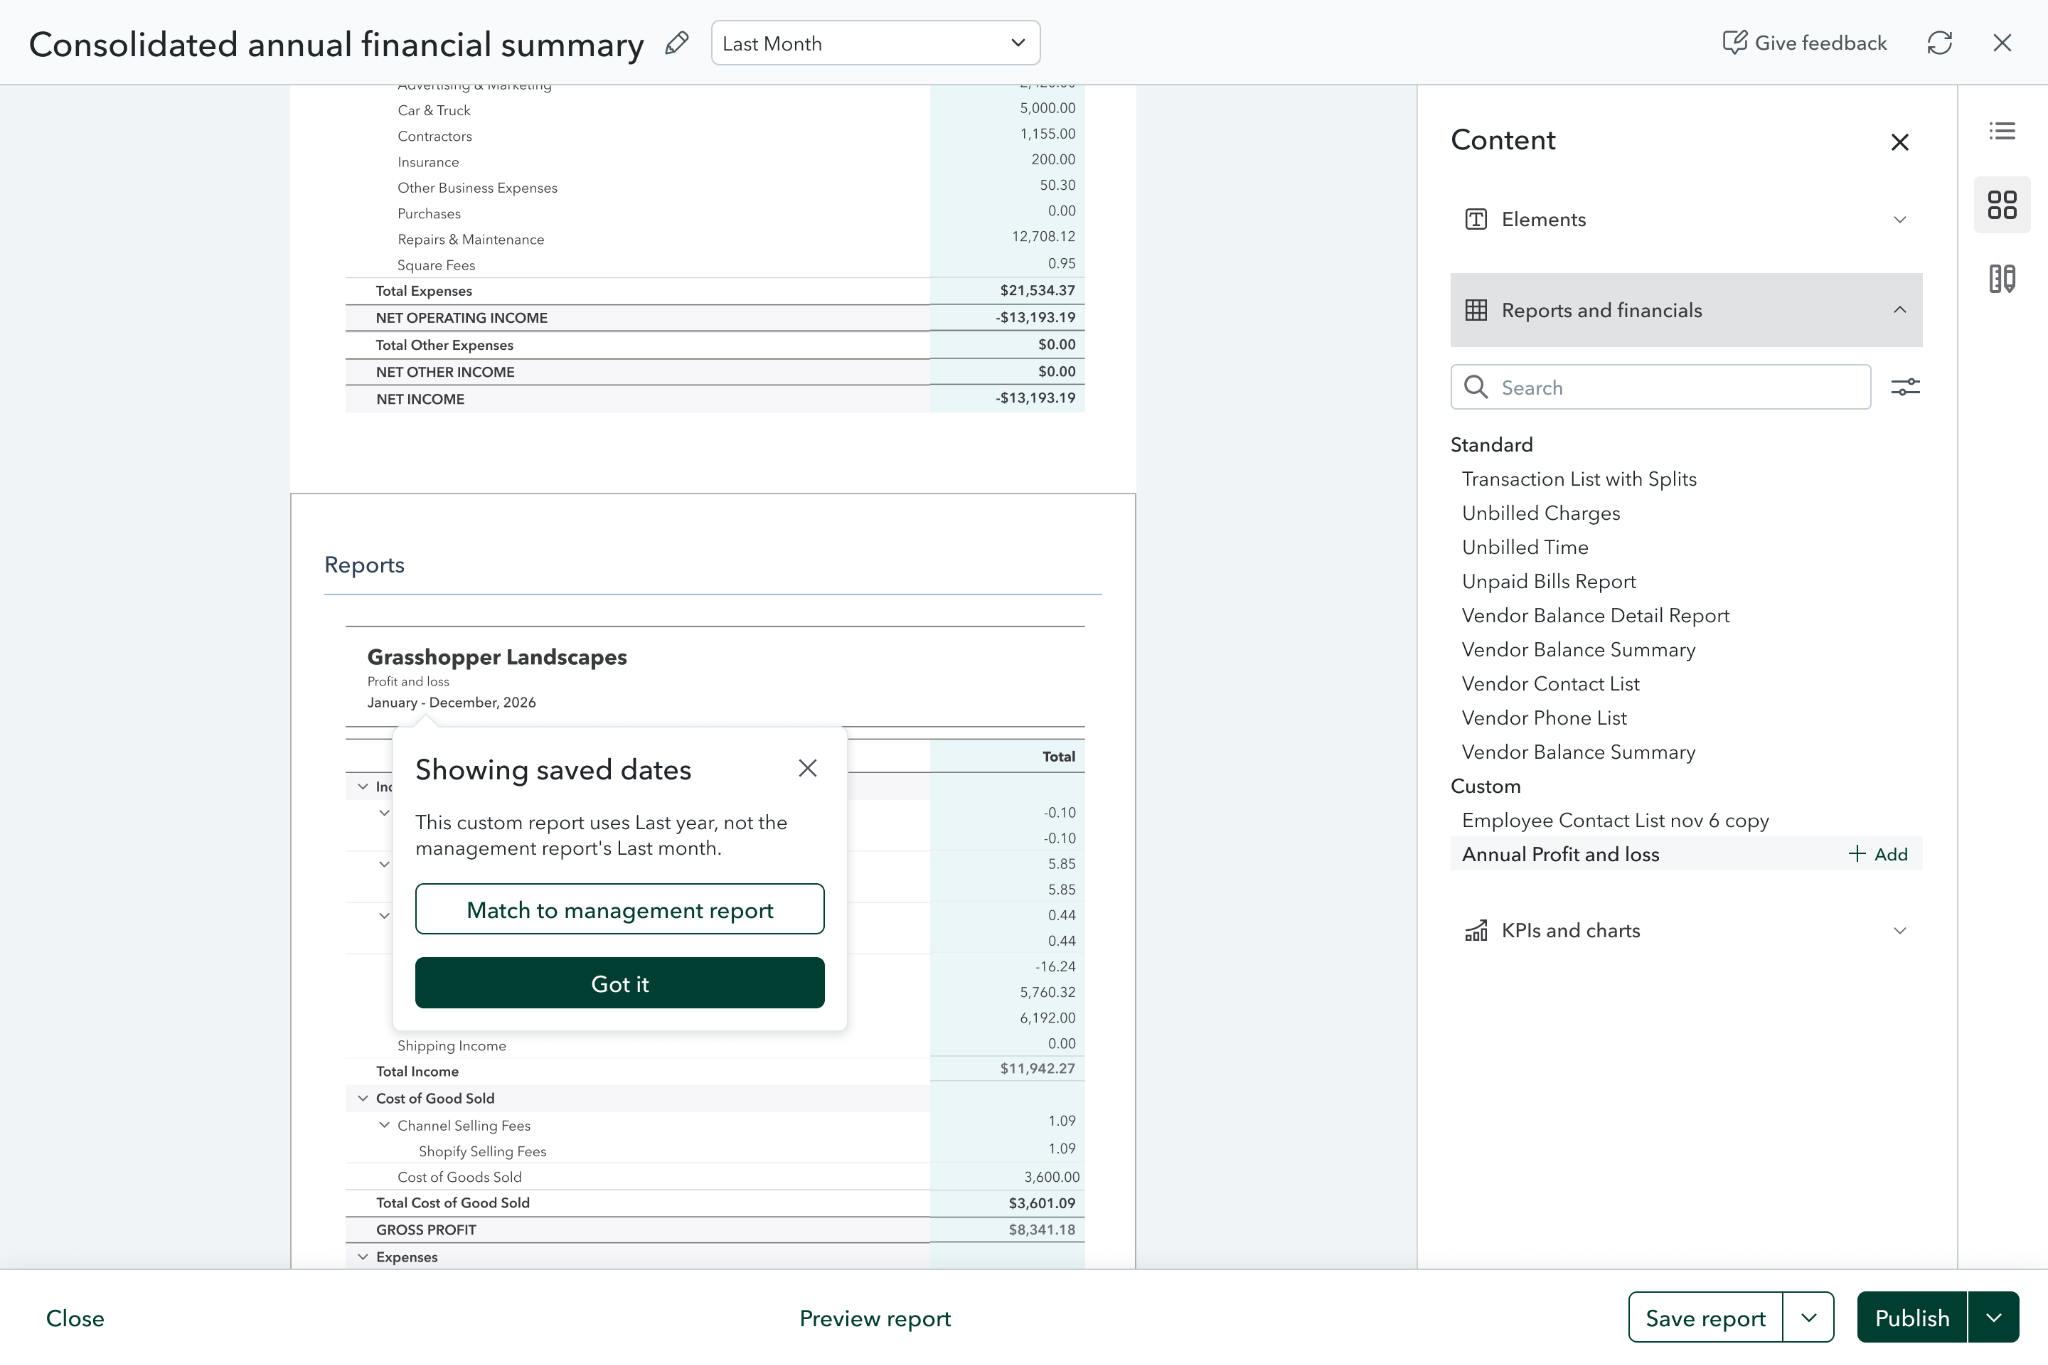The width and height of the screenshot is (2048, 1365).
Task: Click the Publish button
Action: click(x=1912, y=1318)
